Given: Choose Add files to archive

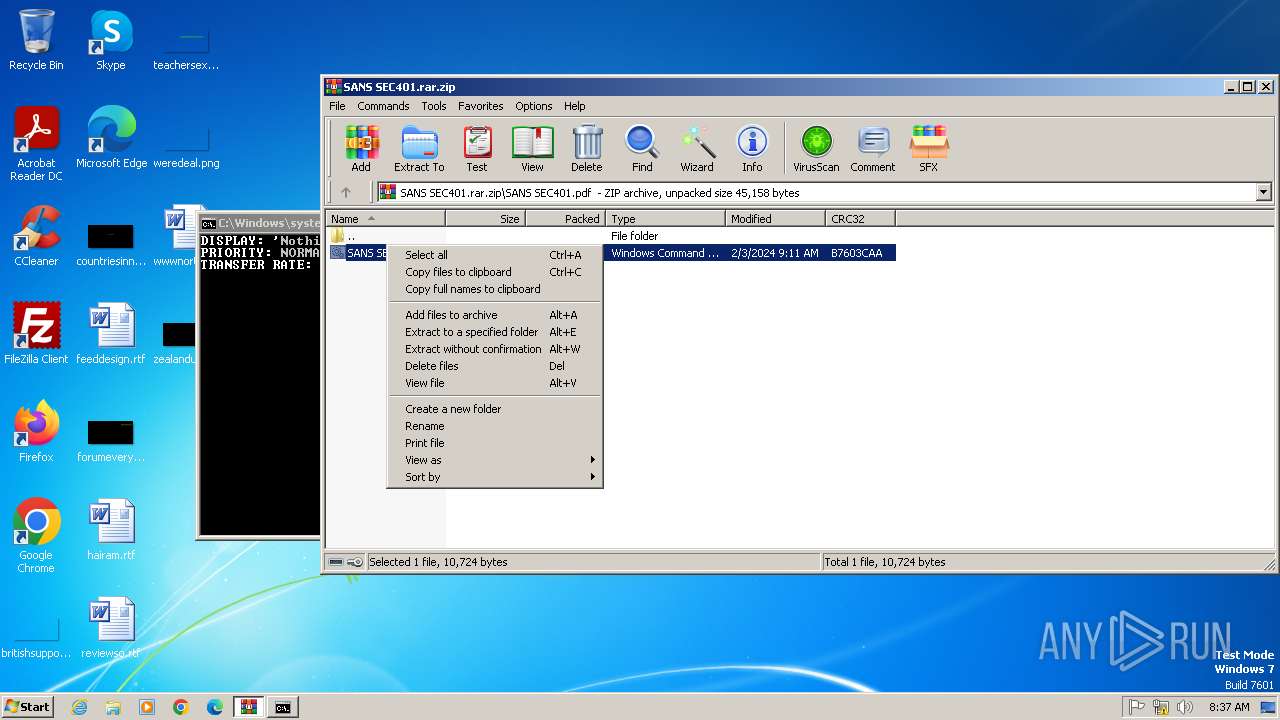Looking at the screenshot, I should pyautogui.click(x=495, y=315).
